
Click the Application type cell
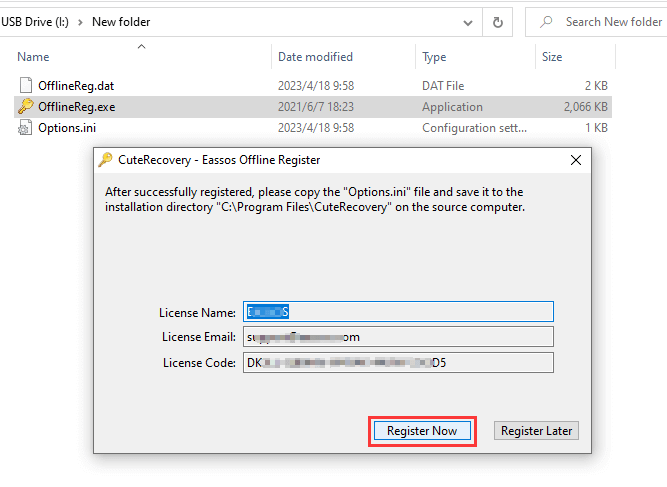click(452, 106)
